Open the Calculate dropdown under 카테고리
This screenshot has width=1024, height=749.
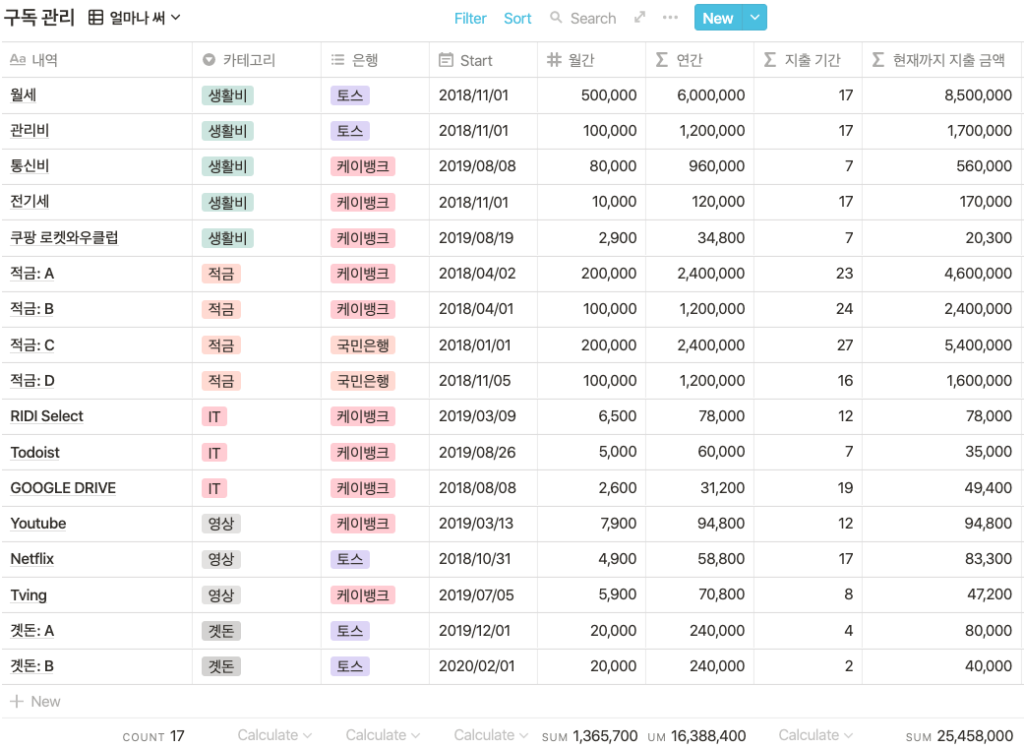click(x=274, y=735)
